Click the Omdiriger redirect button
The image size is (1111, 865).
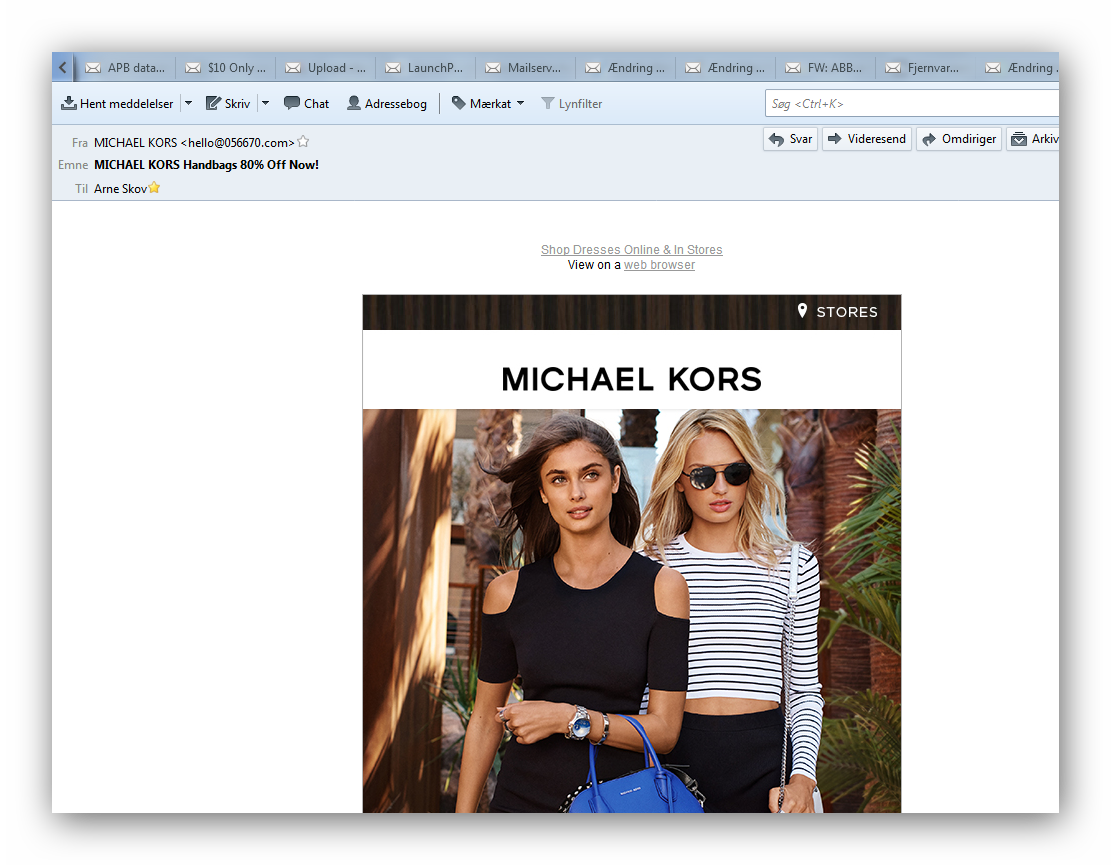[959, 139]
